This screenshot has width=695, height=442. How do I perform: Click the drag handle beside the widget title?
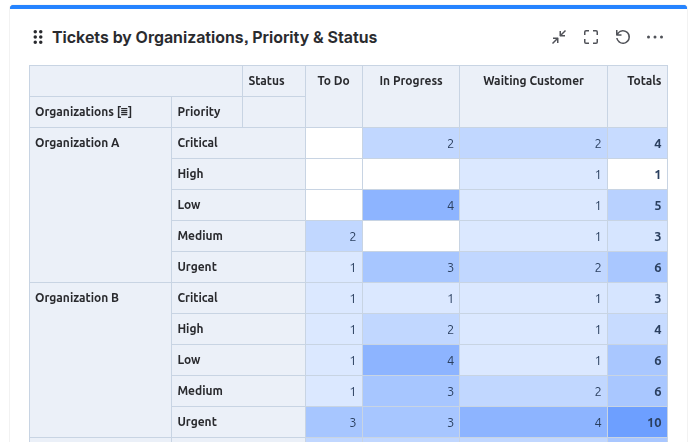point(38,37)
